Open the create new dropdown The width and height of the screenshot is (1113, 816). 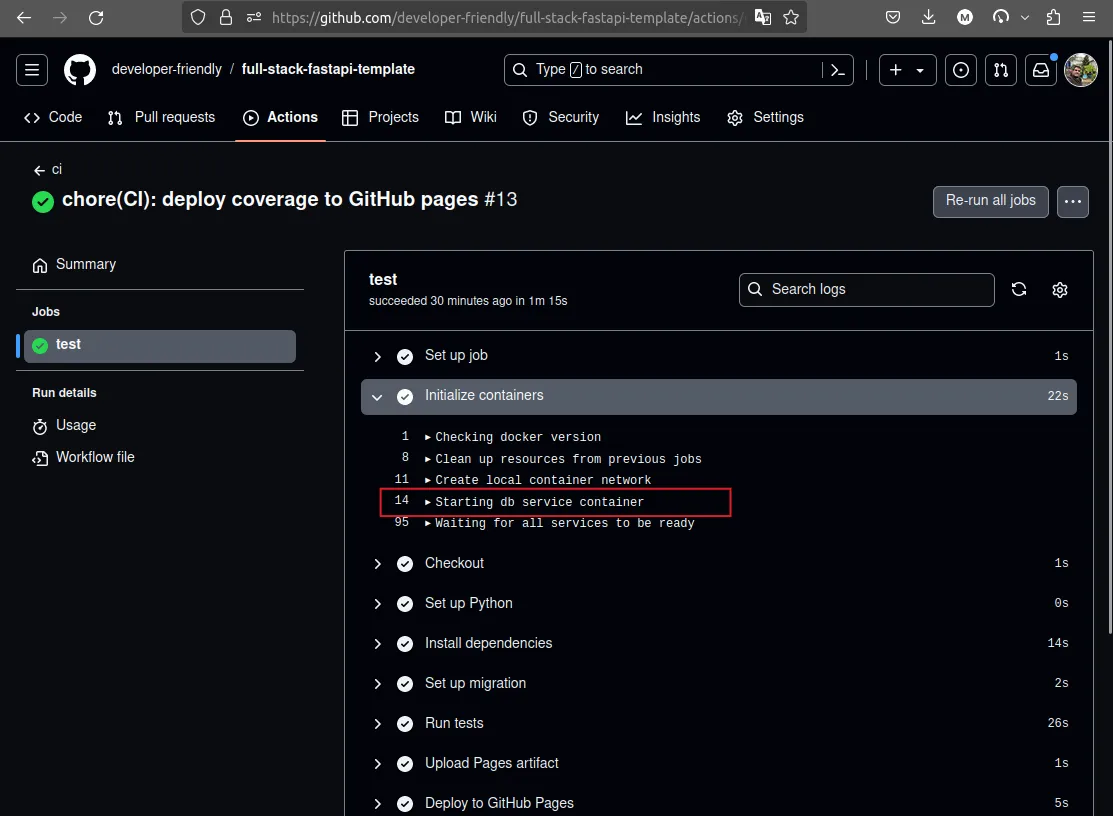pos(907,70)
